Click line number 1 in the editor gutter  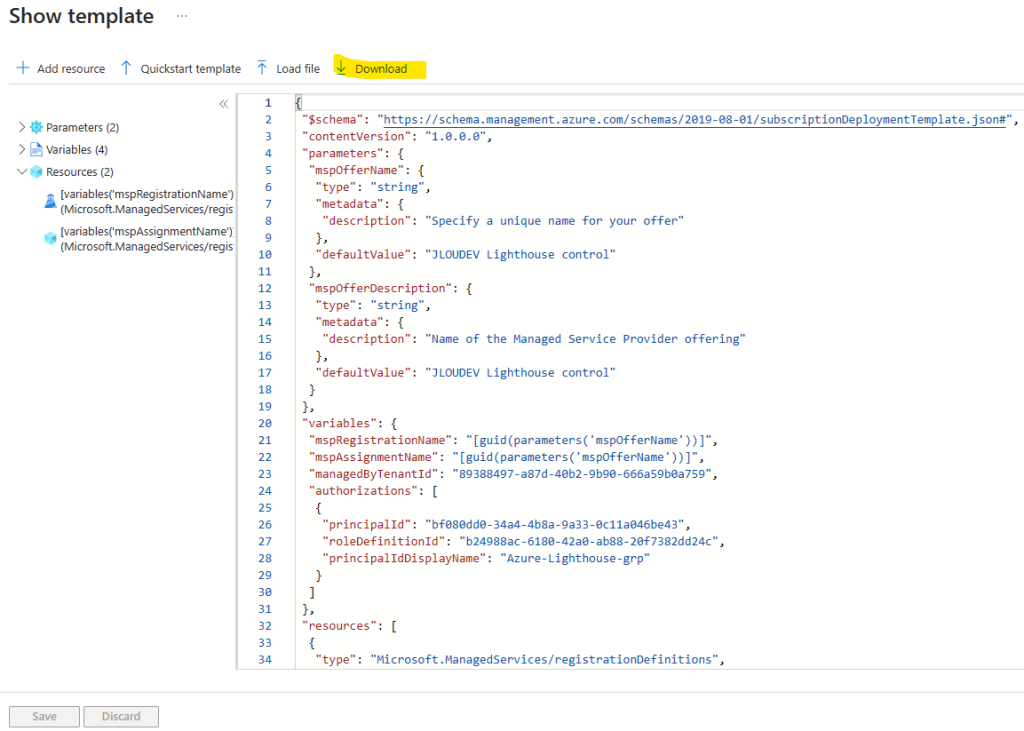click(x=268, y=103)
